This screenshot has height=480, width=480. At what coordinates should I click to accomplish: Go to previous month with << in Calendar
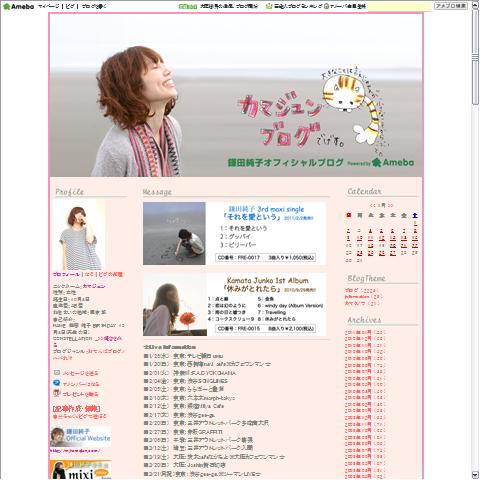point(373,205)
